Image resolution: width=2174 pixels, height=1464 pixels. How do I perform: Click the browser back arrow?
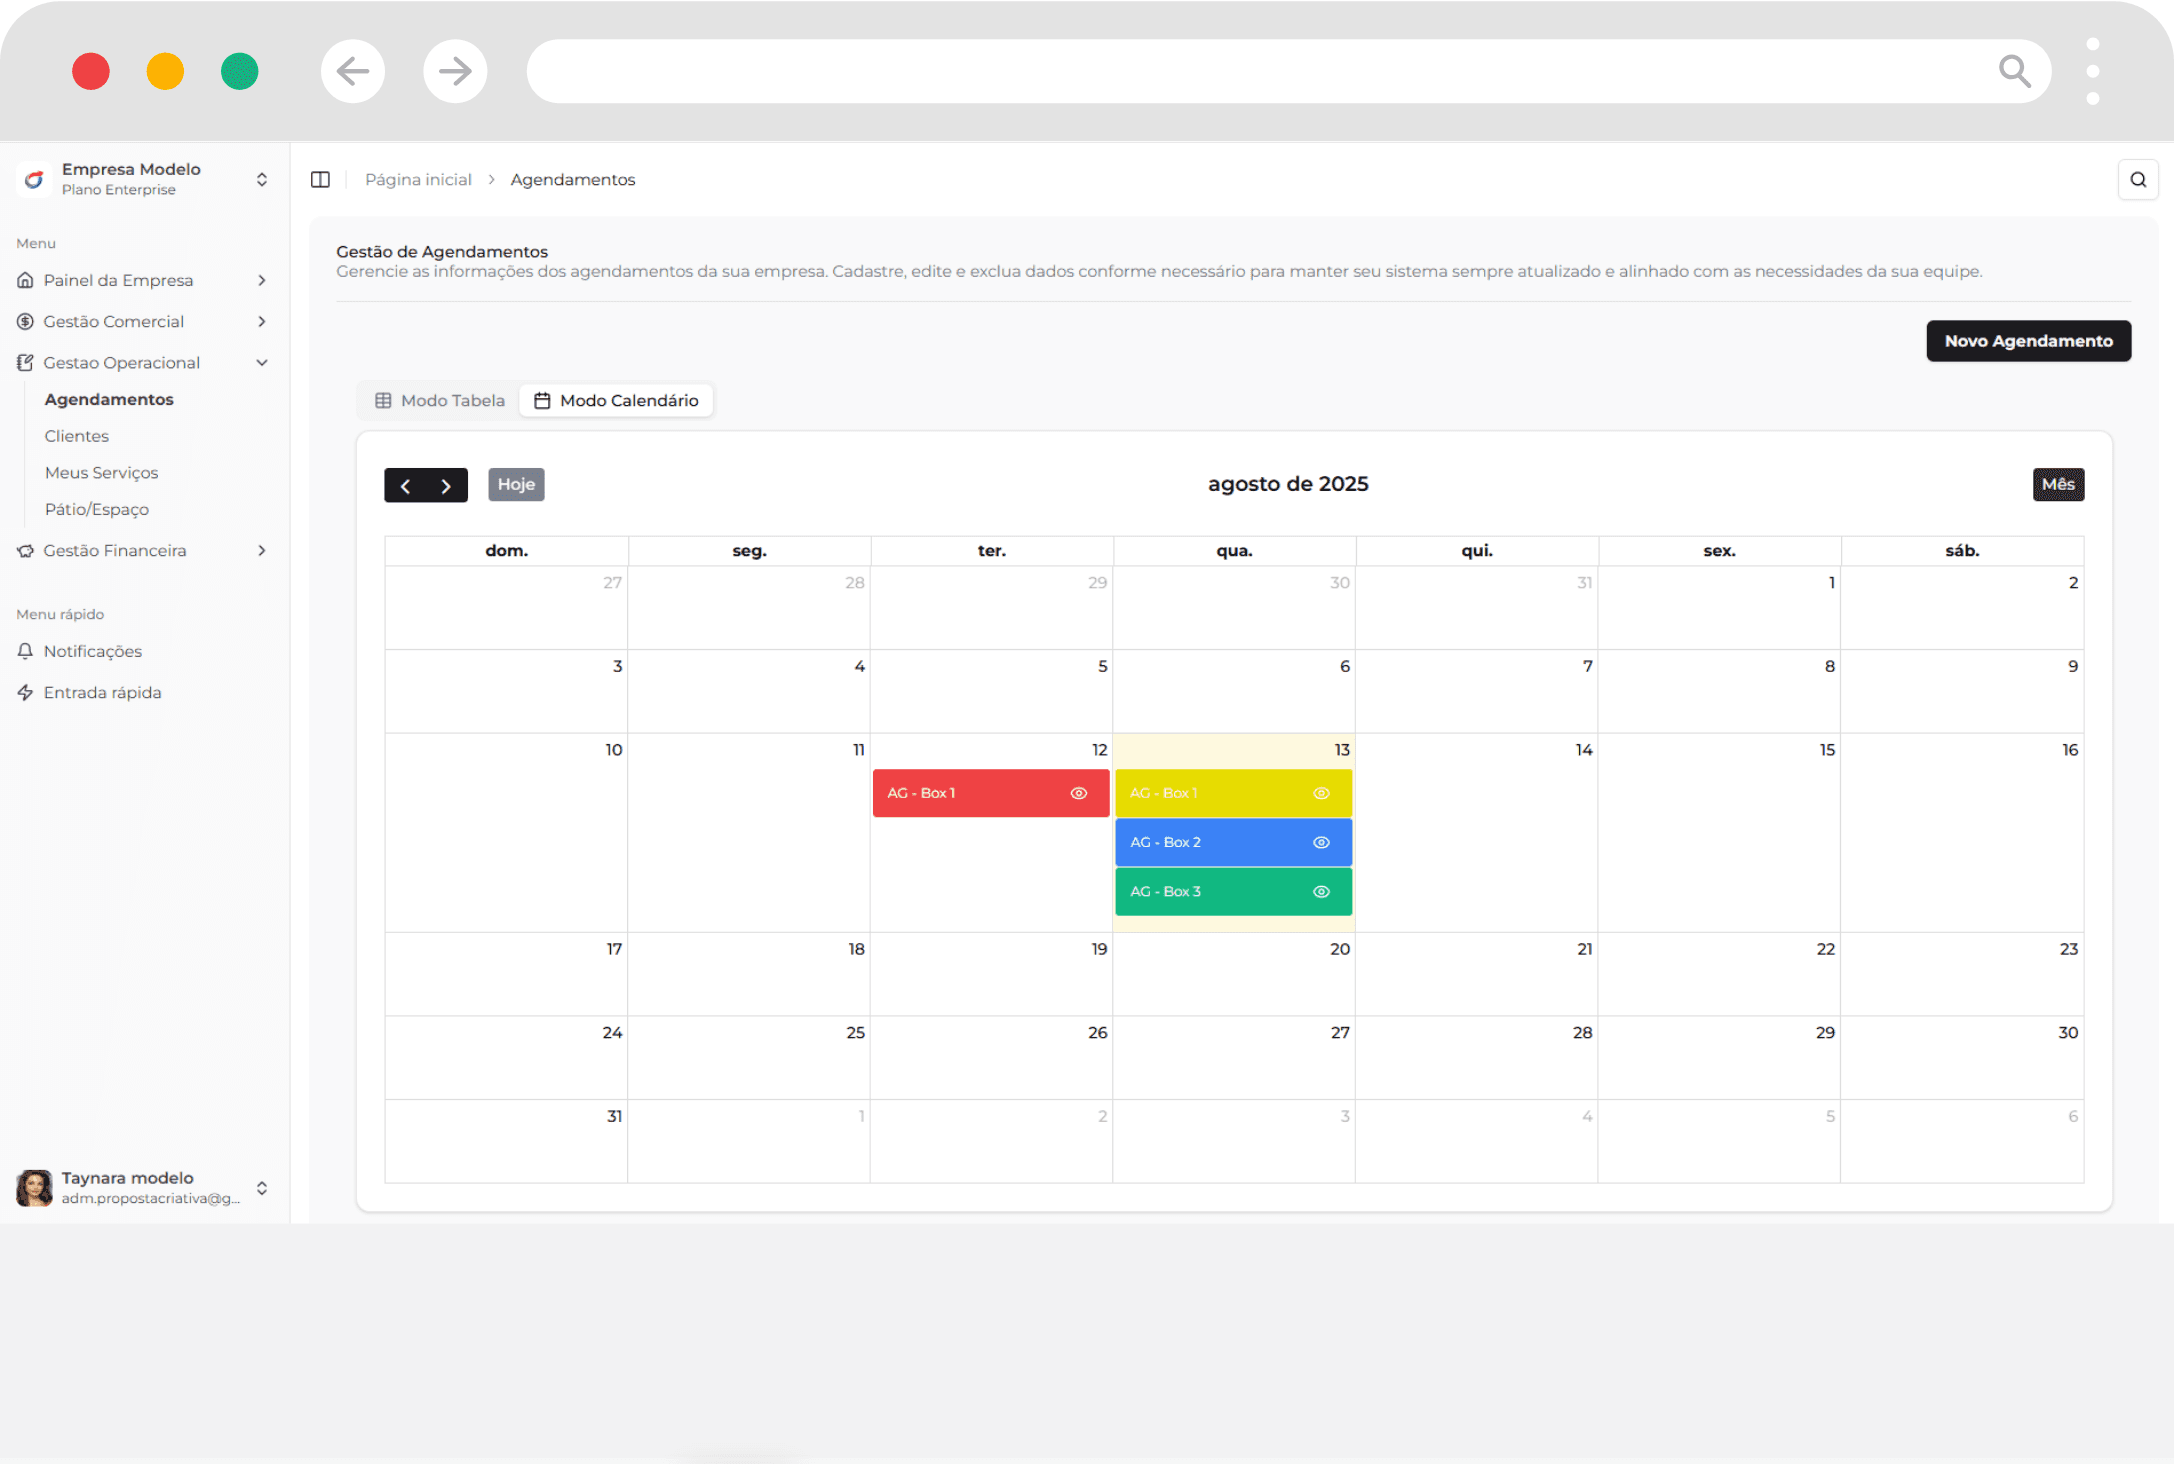coord(353,71)
